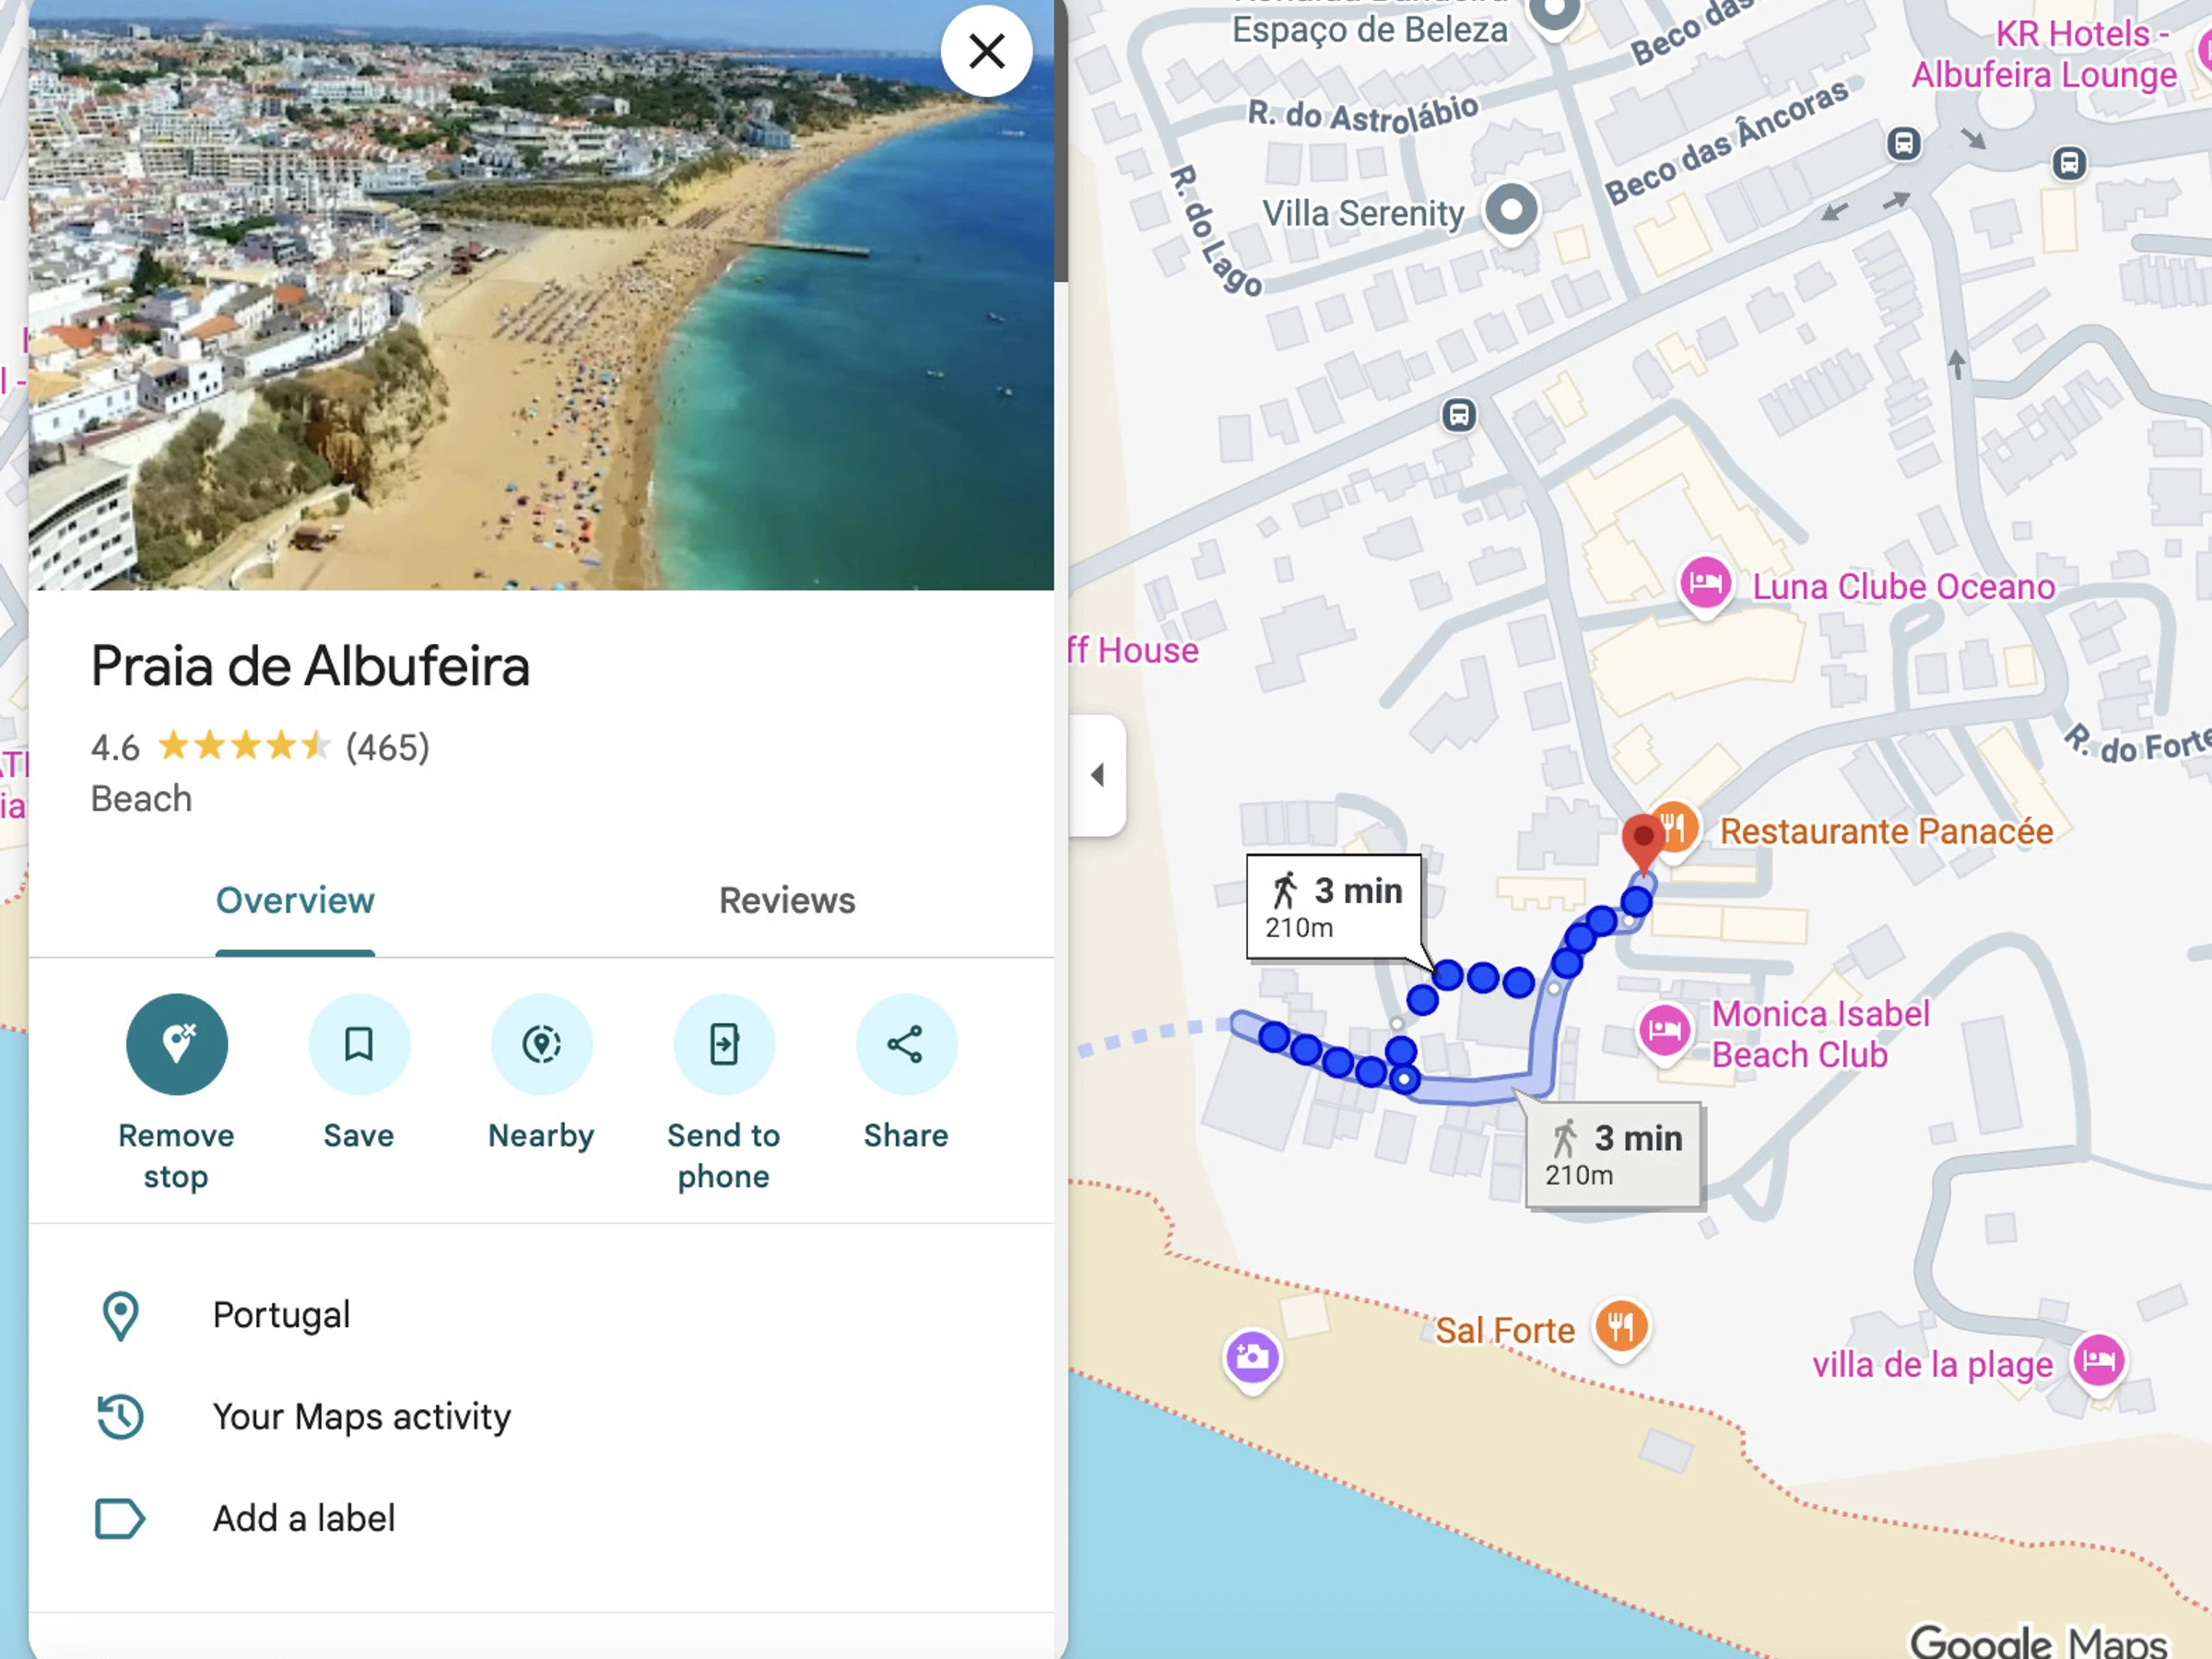
Task: Send Praia de Albufeira to phone
Action: click(724, 1044)
